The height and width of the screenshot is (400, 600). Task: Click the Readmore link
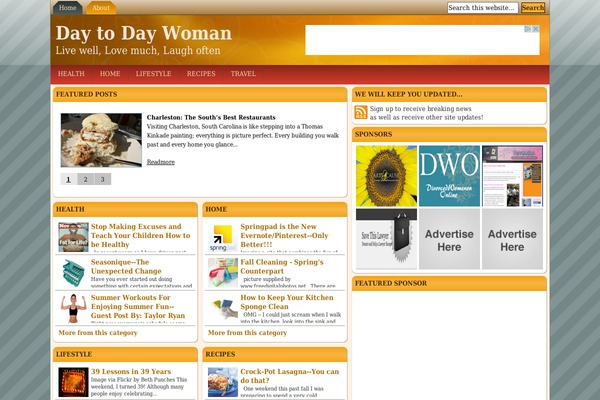click(161, 162)
